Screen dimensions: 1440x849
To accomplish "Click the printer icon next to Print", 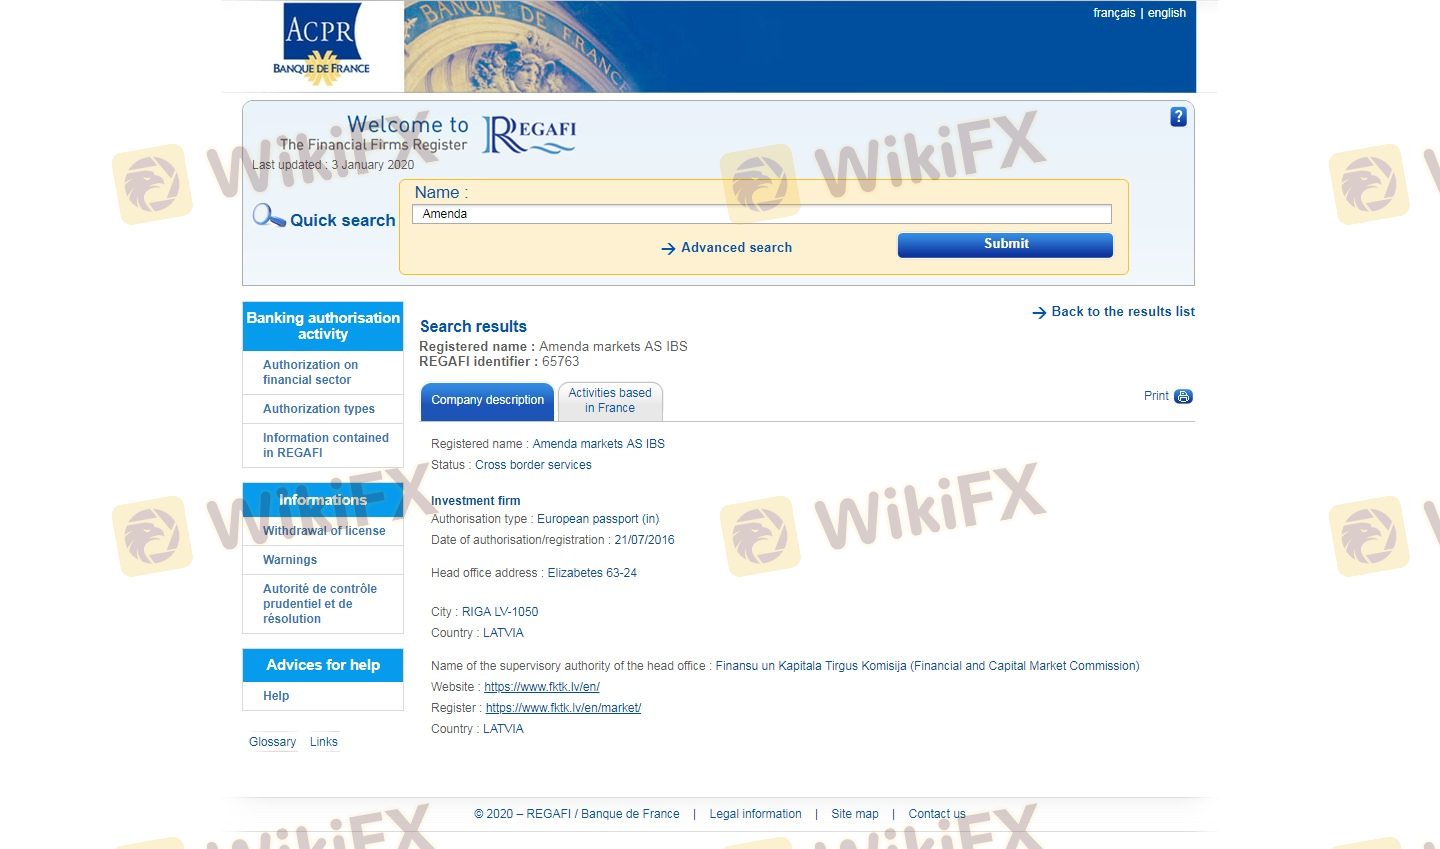I will (x=1183, y=396).
